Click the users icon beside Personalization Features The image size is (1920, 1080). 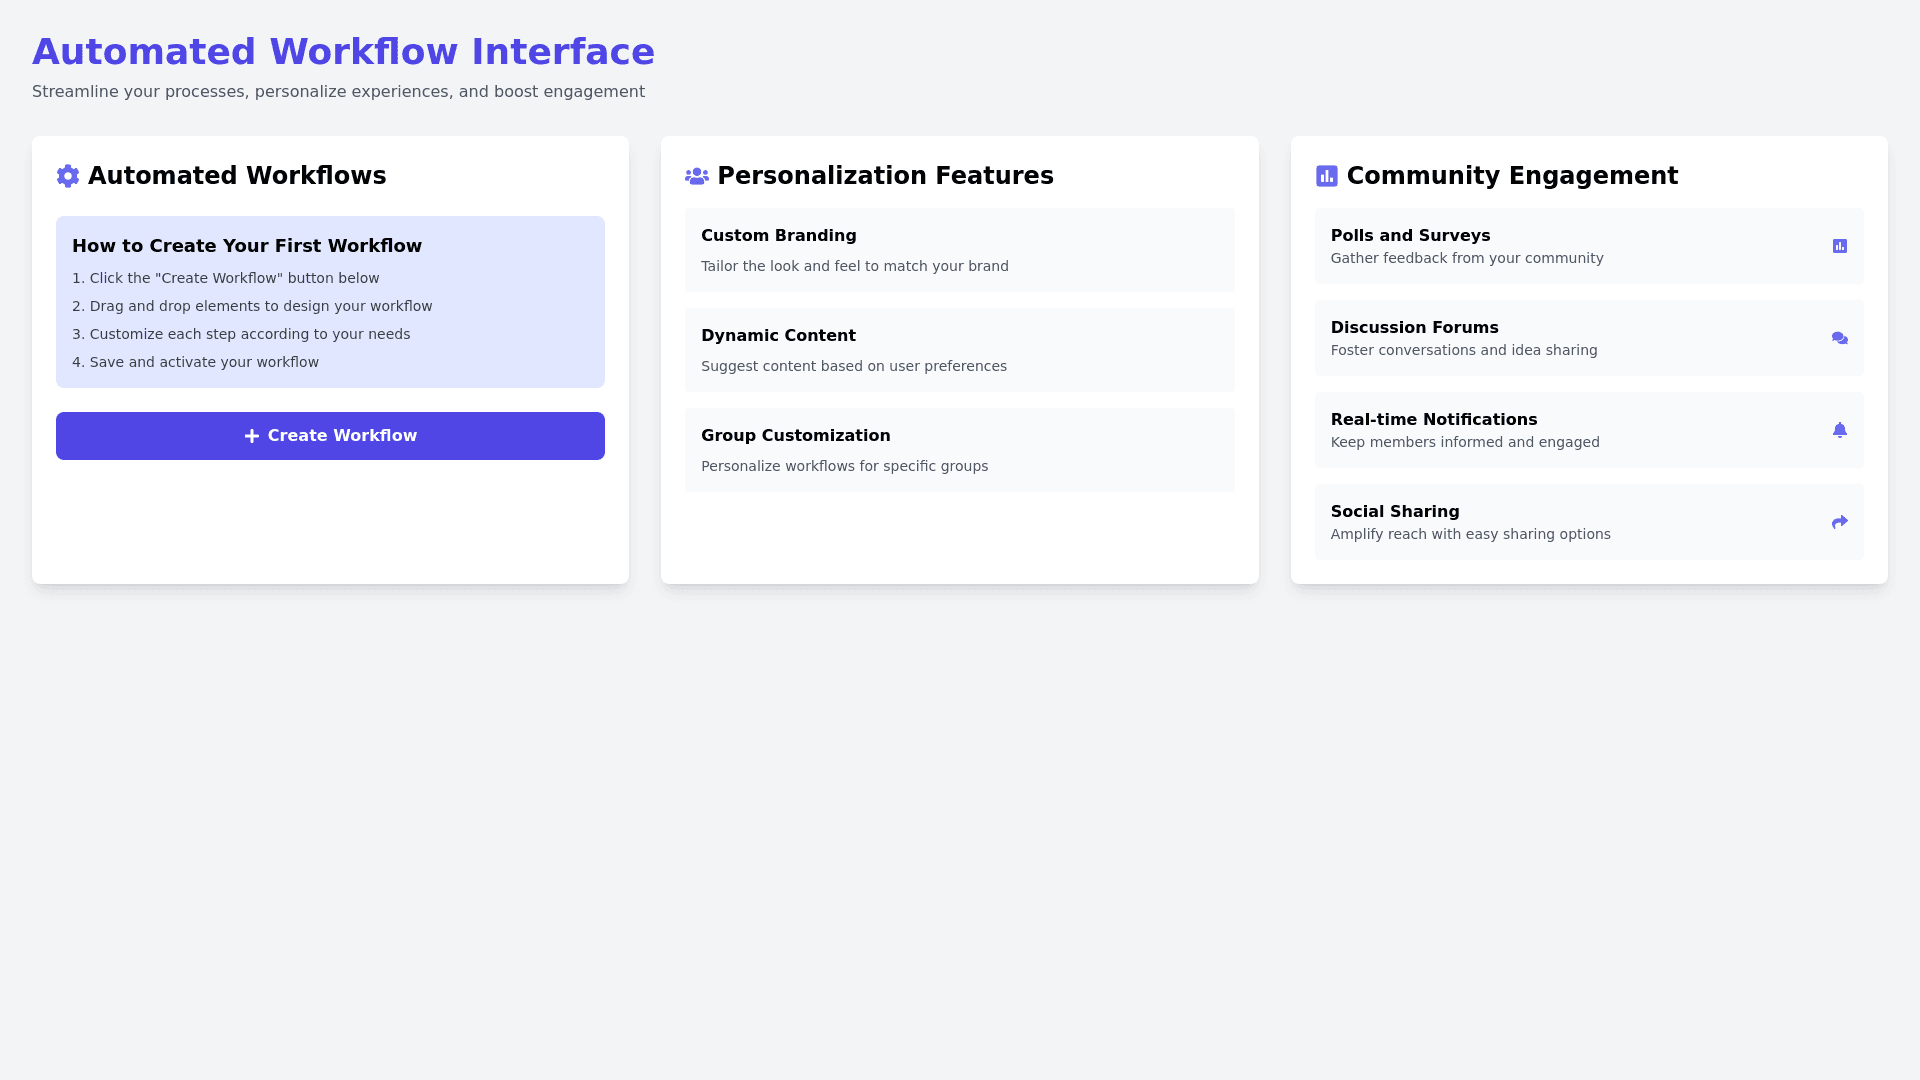click(697, 176)
